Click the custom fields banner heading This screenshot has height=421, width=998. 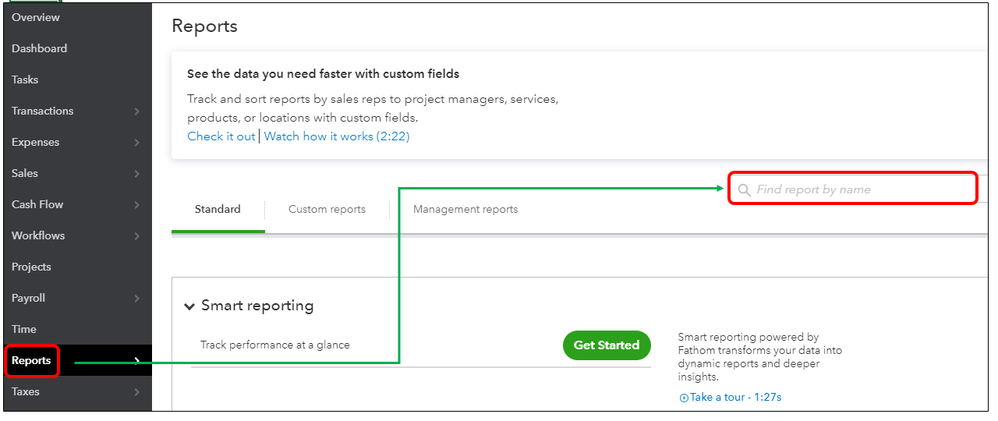tap(323, 74)
